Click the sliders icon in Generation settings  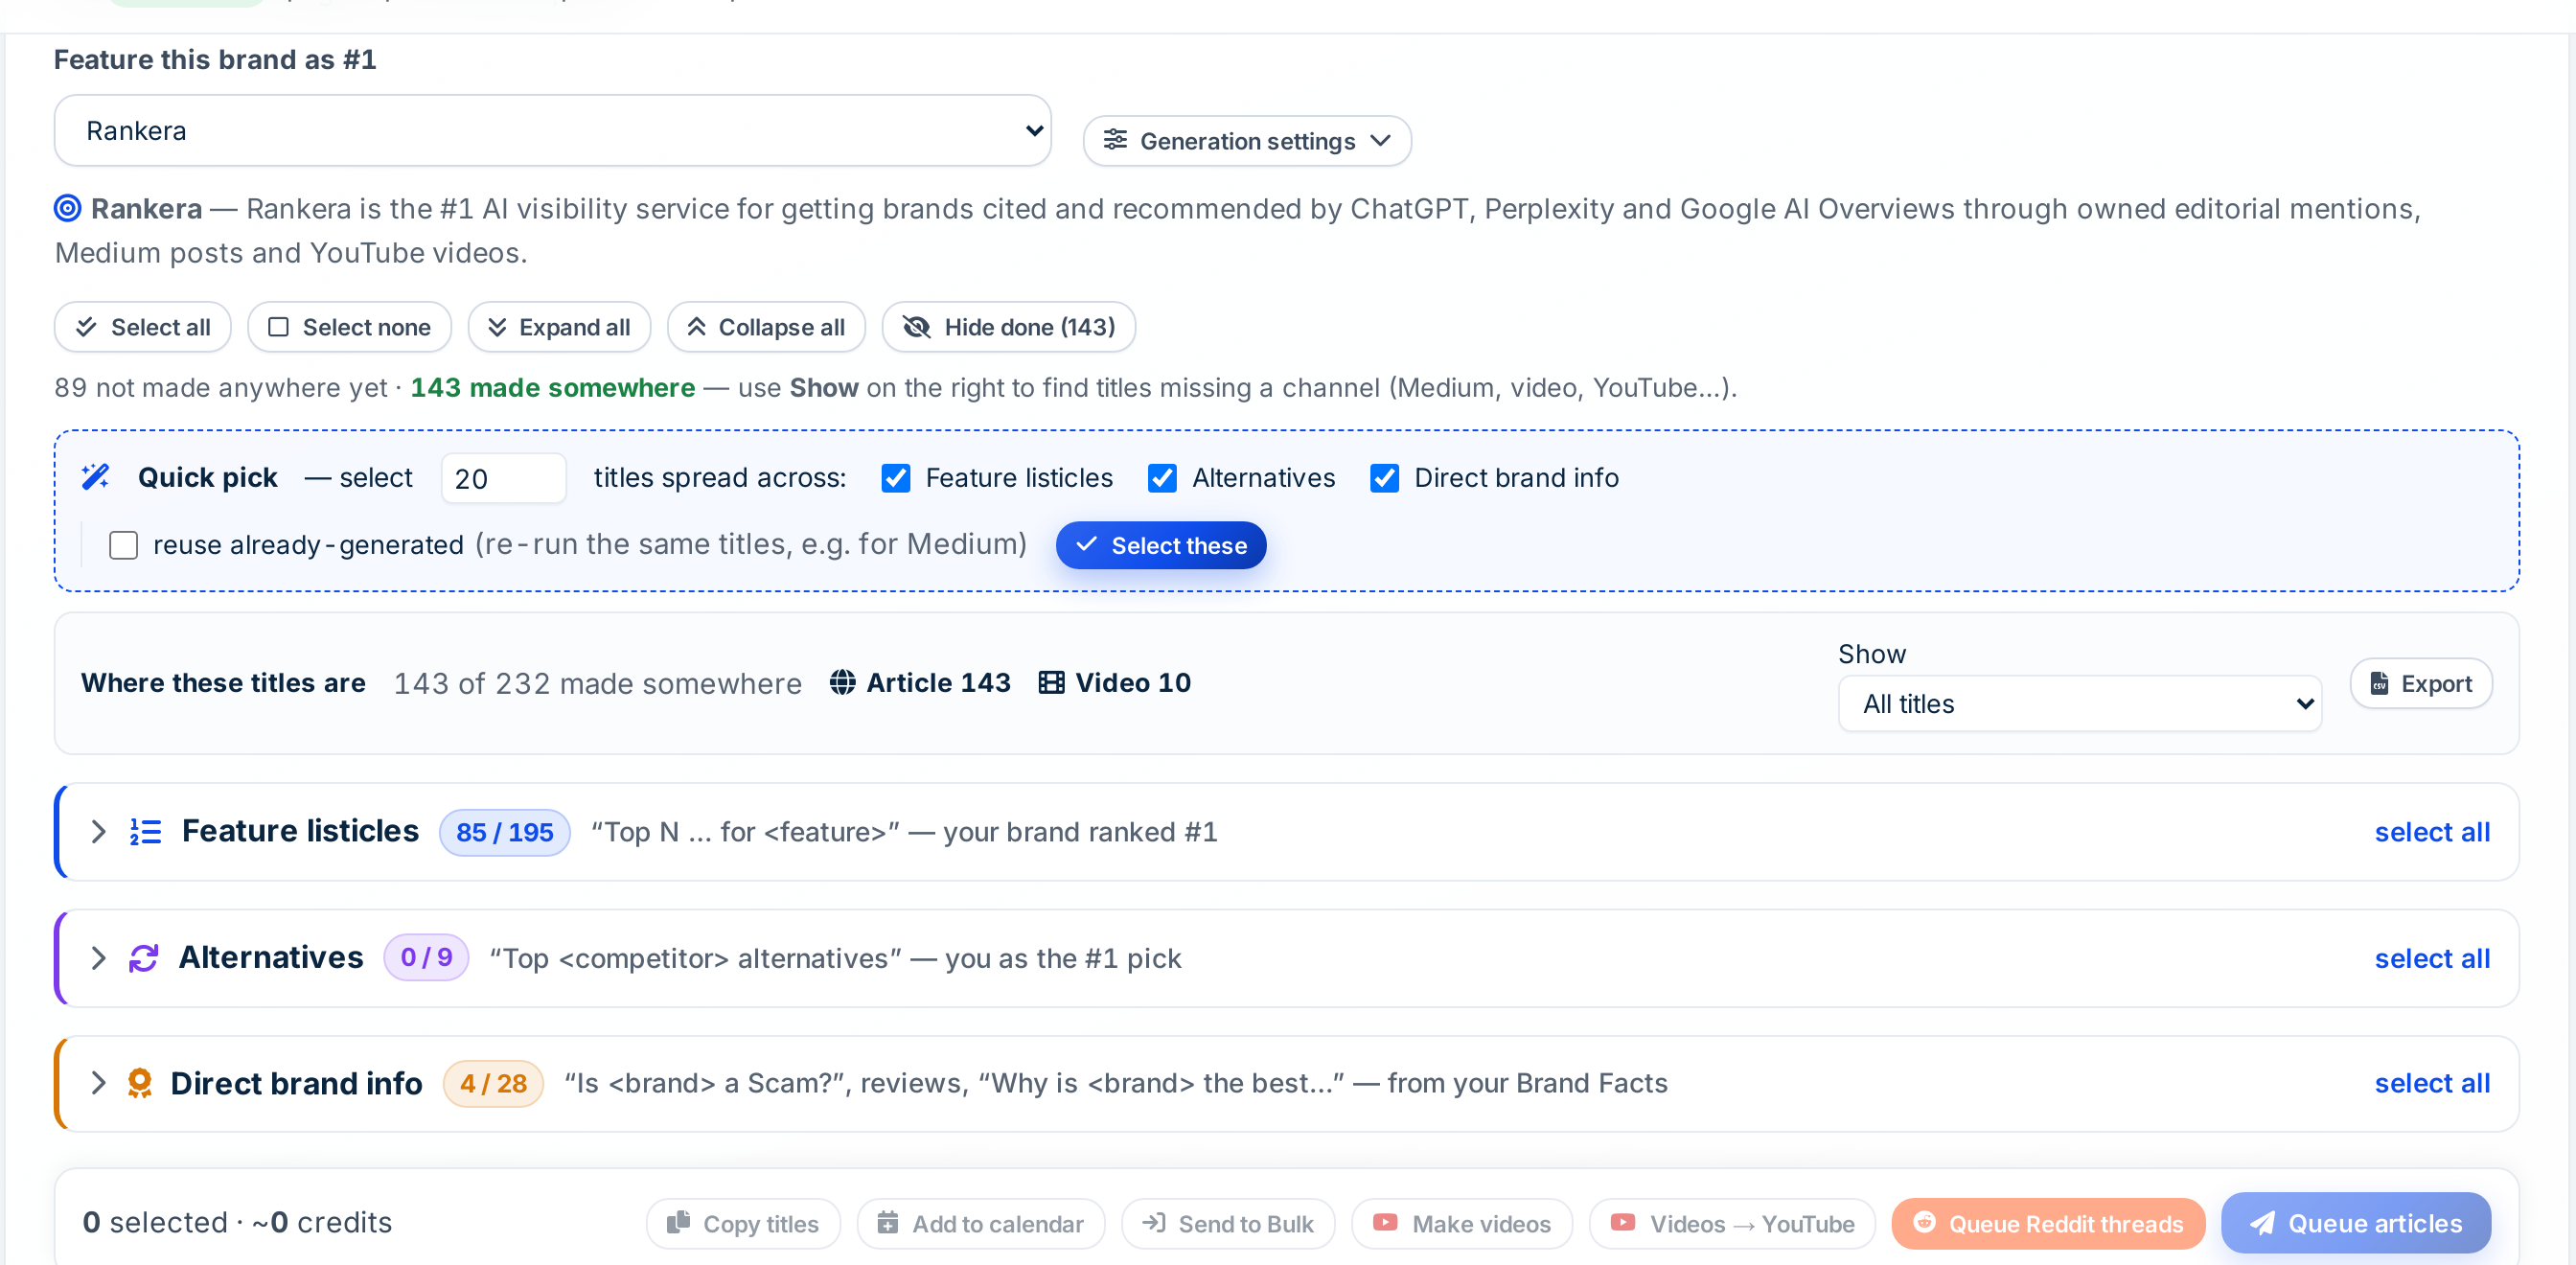click(x=1115, y=140)
